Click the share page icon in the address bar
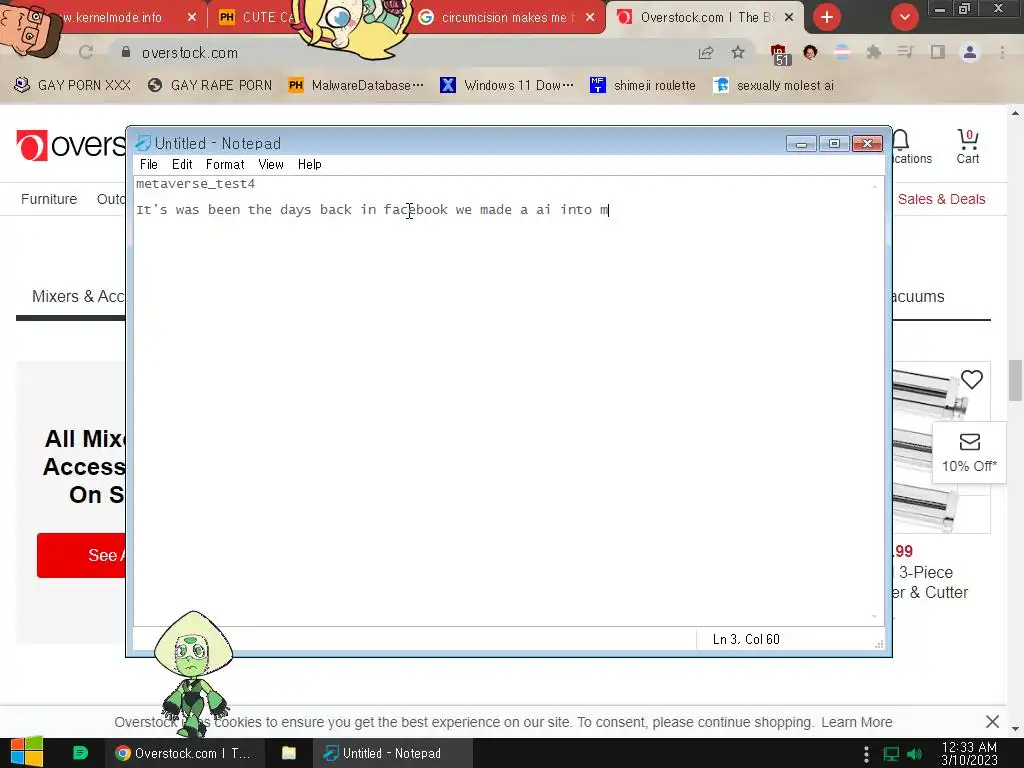Image resolution: width=1024 pixels, height=768 pixels. click(x=706, y=53)
